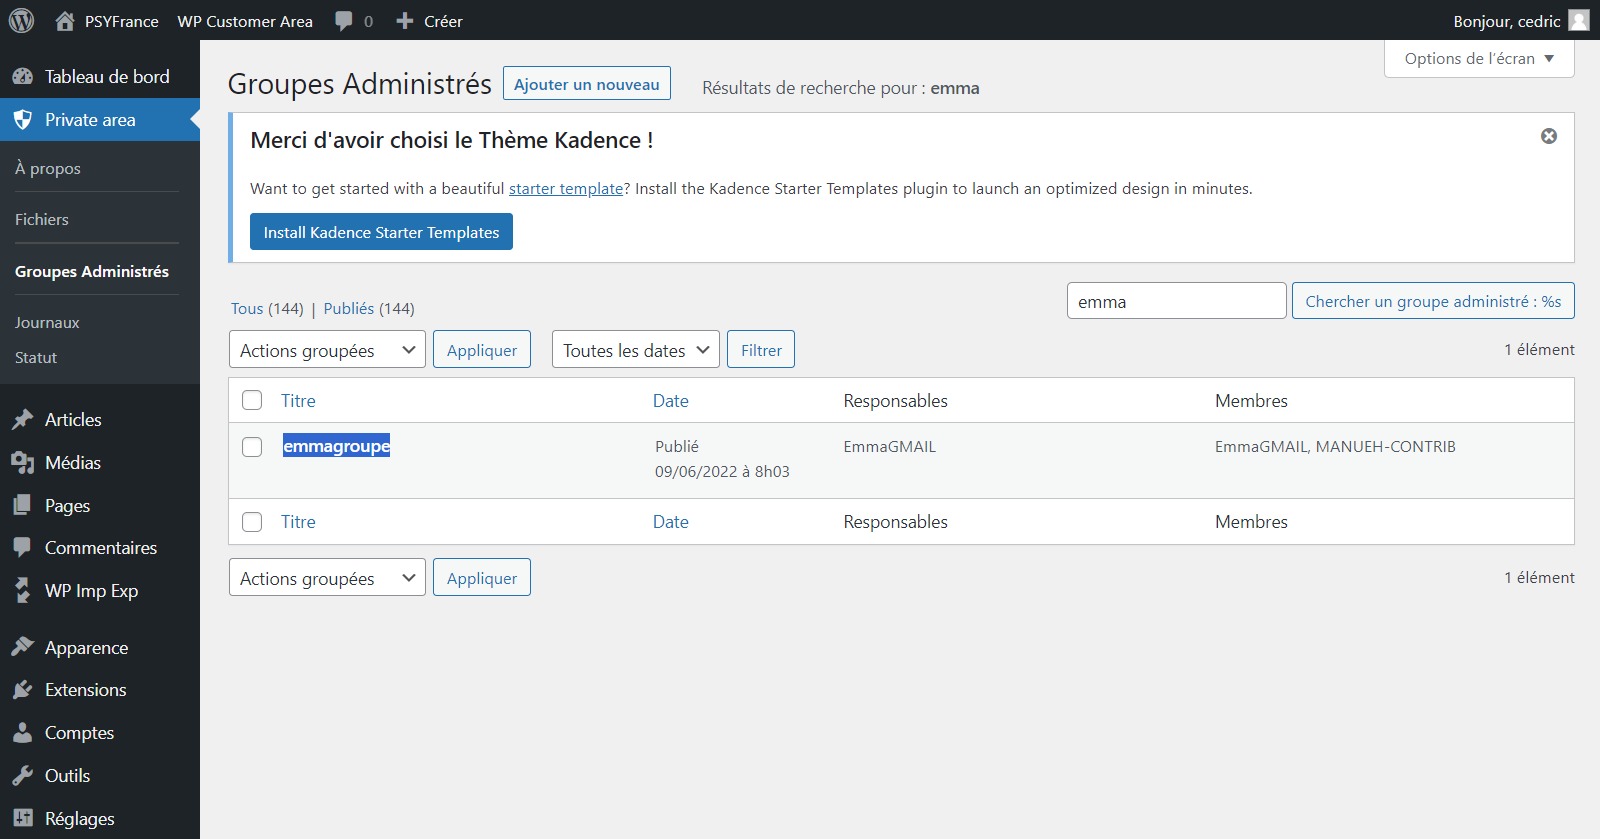Expand Options de l'écran panel
The height and width of the screenshot is (839, 1600).
point(1478,59)
